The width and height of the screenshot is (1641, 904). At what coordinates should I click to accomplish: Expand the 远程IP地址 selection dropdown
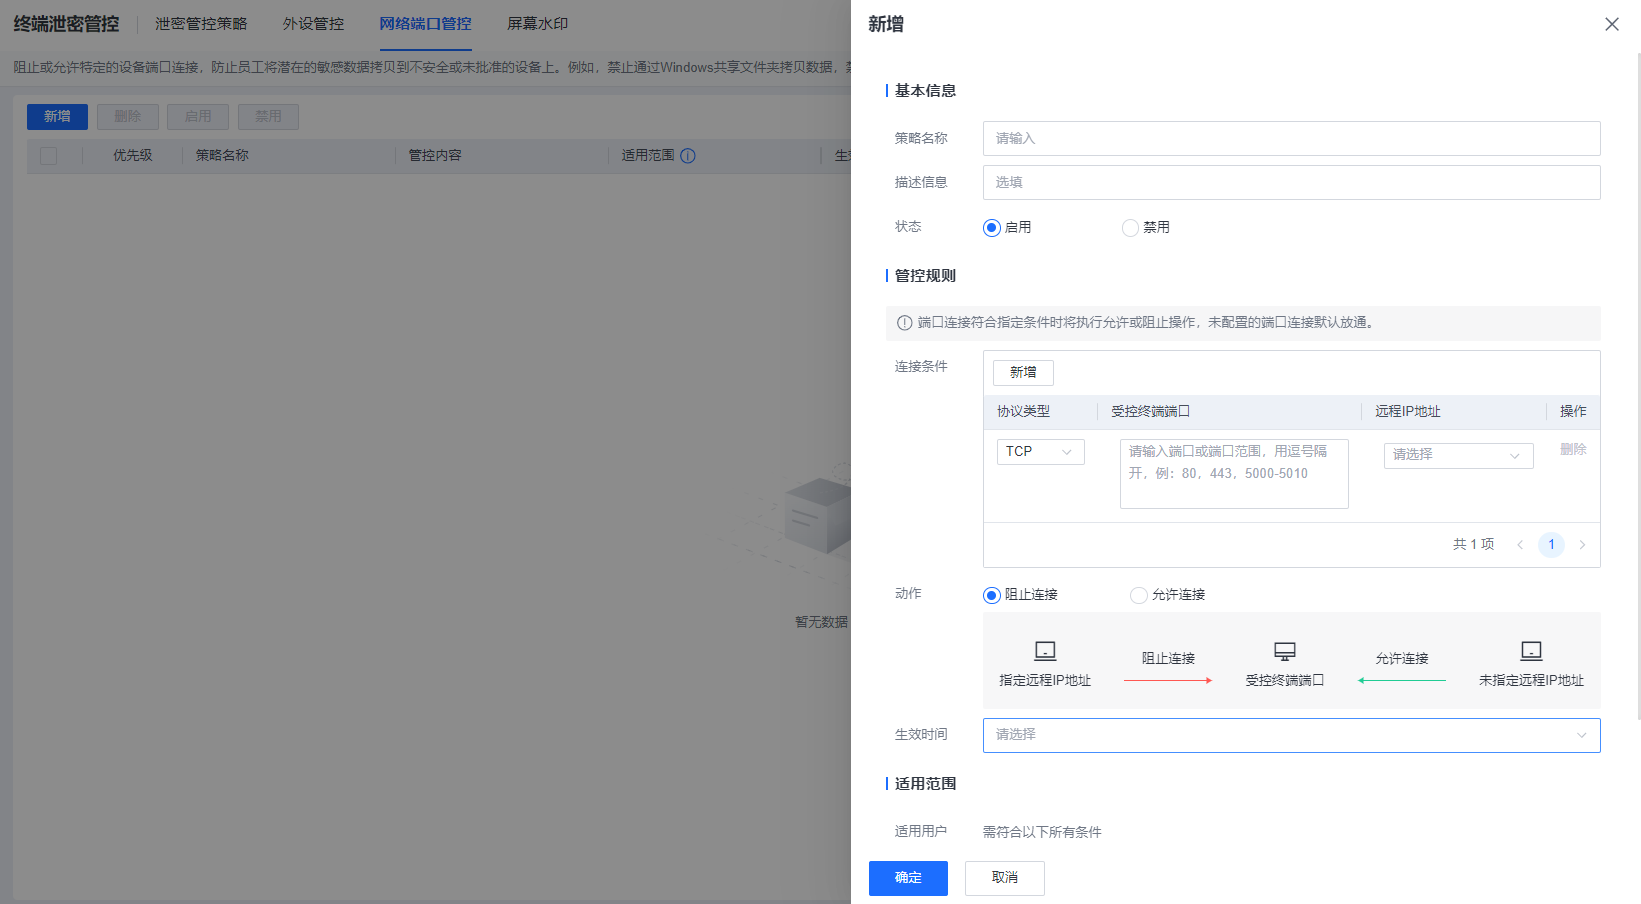pos(1458,455)
